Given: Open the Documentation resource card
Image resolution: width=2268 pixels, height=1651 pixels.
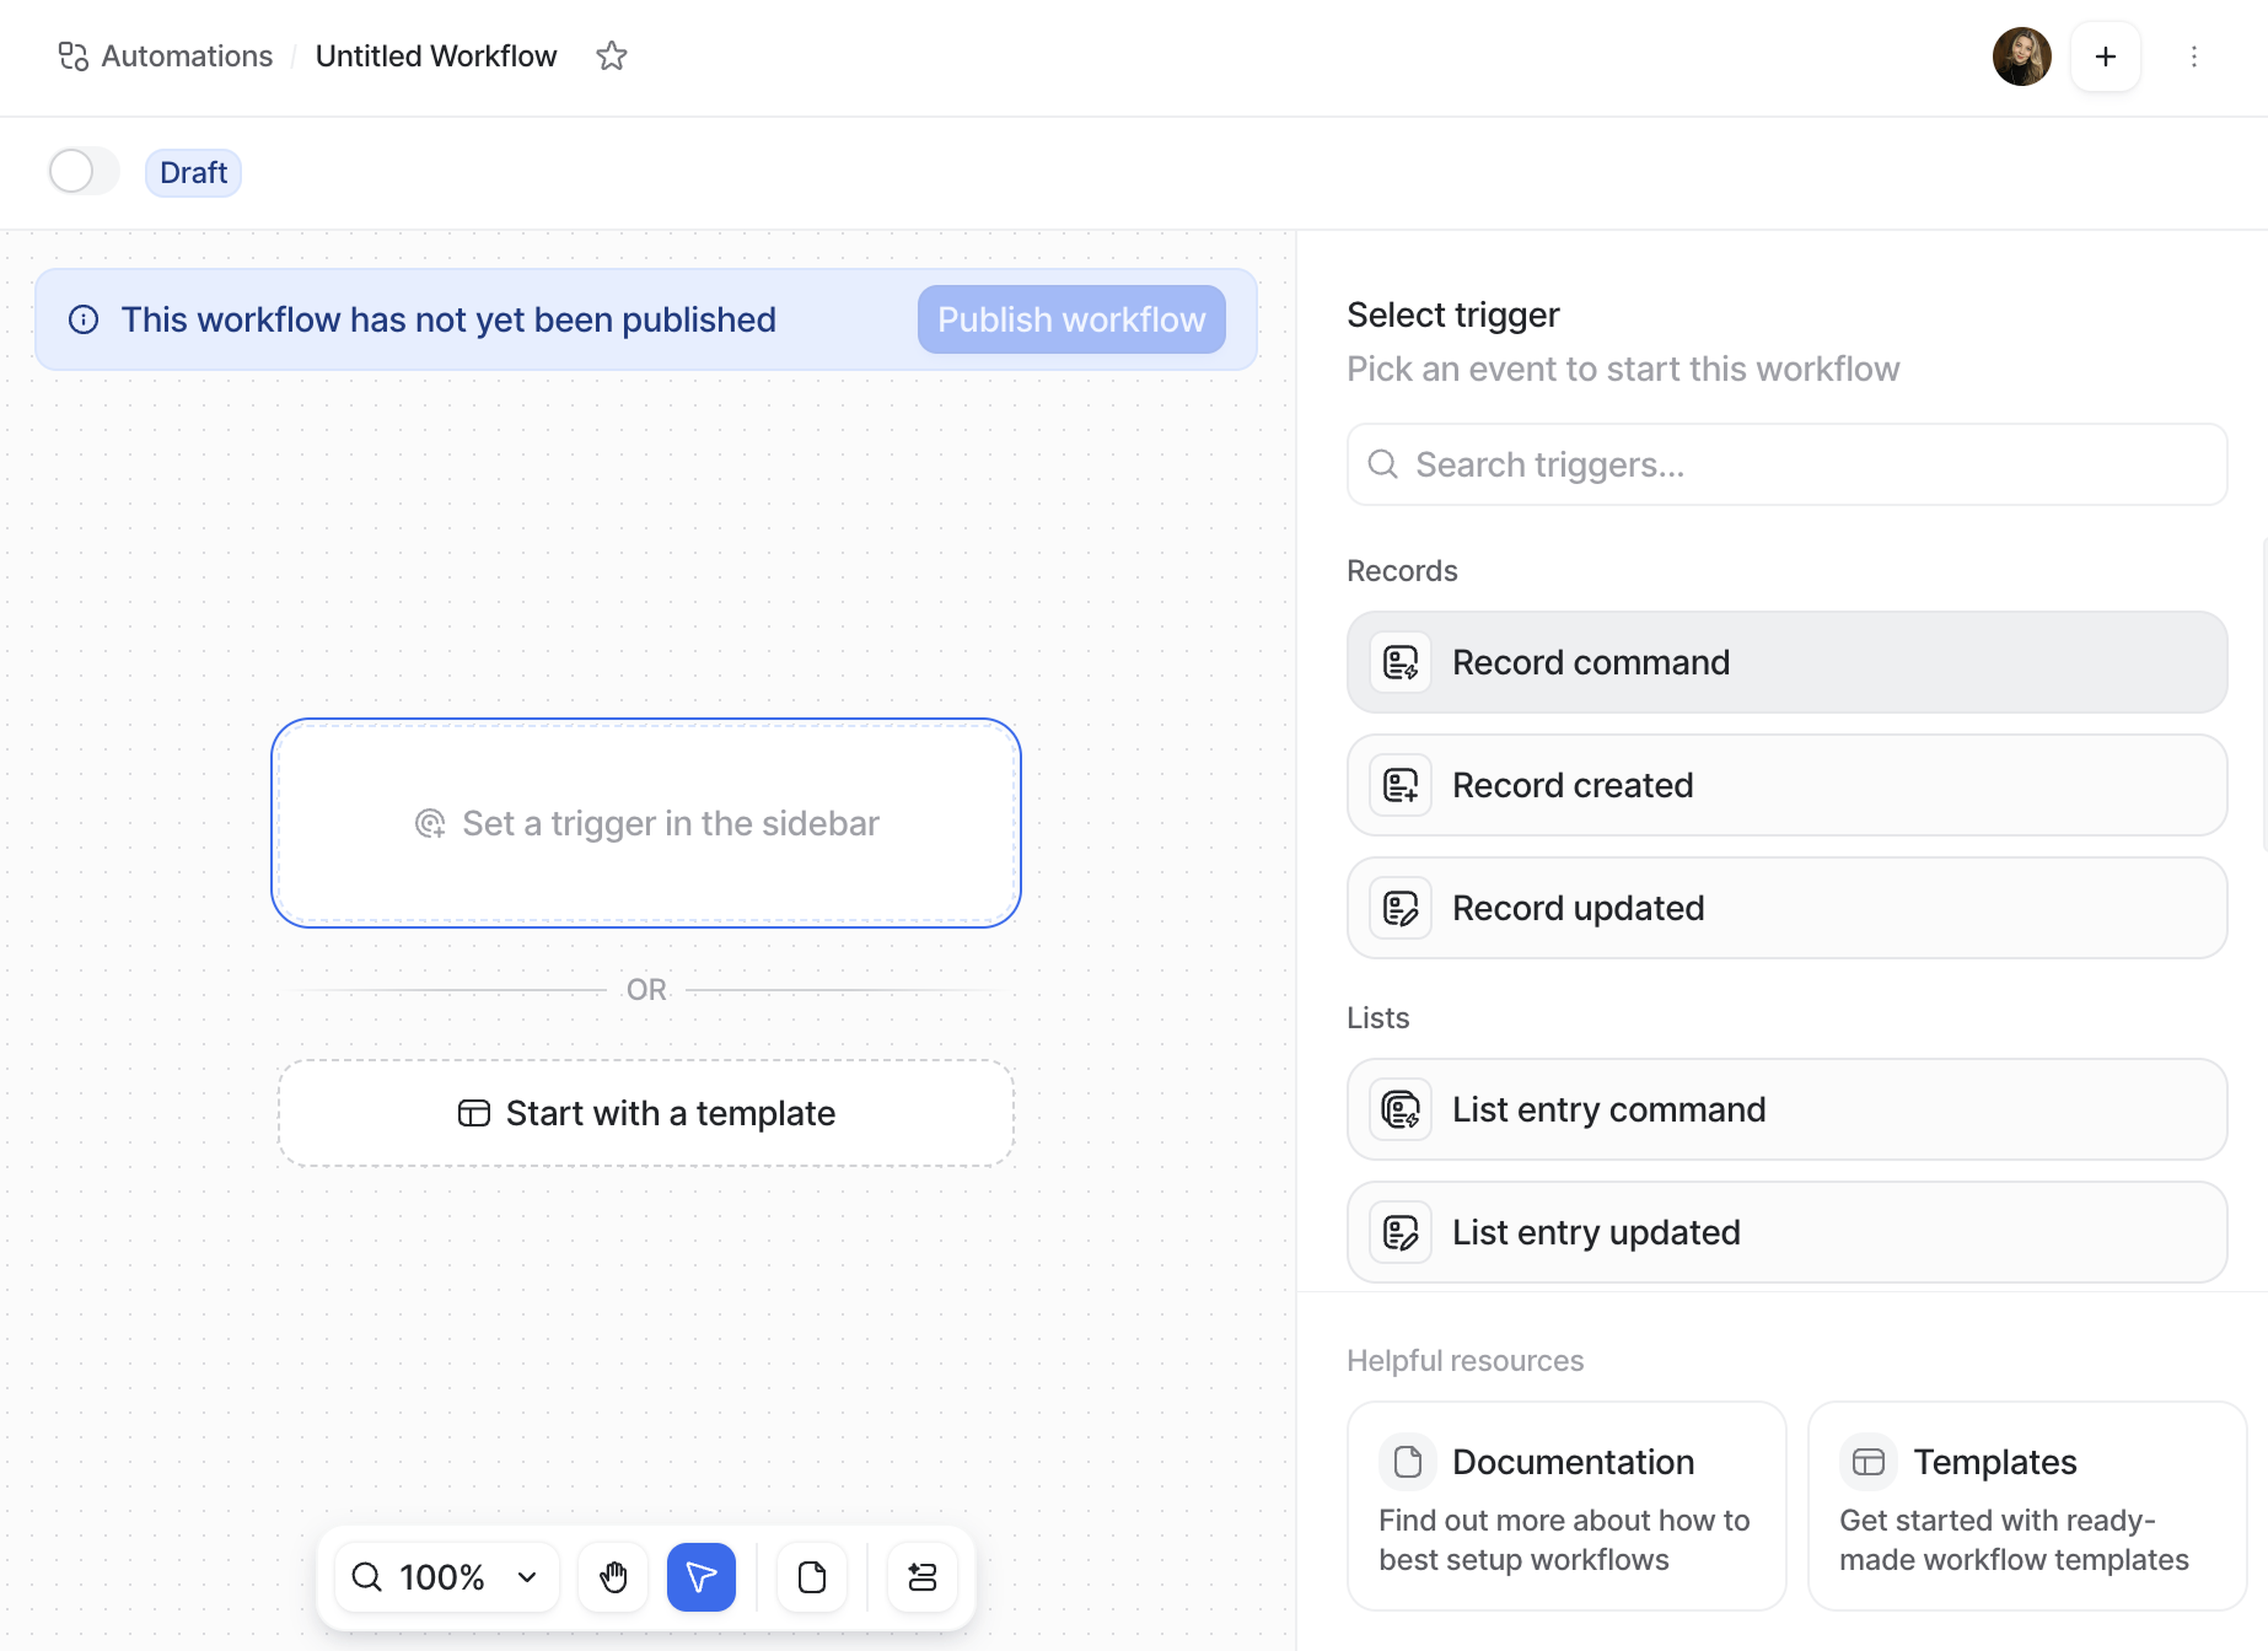Looking at the screenshot, I should [x=1565, y=1505].
